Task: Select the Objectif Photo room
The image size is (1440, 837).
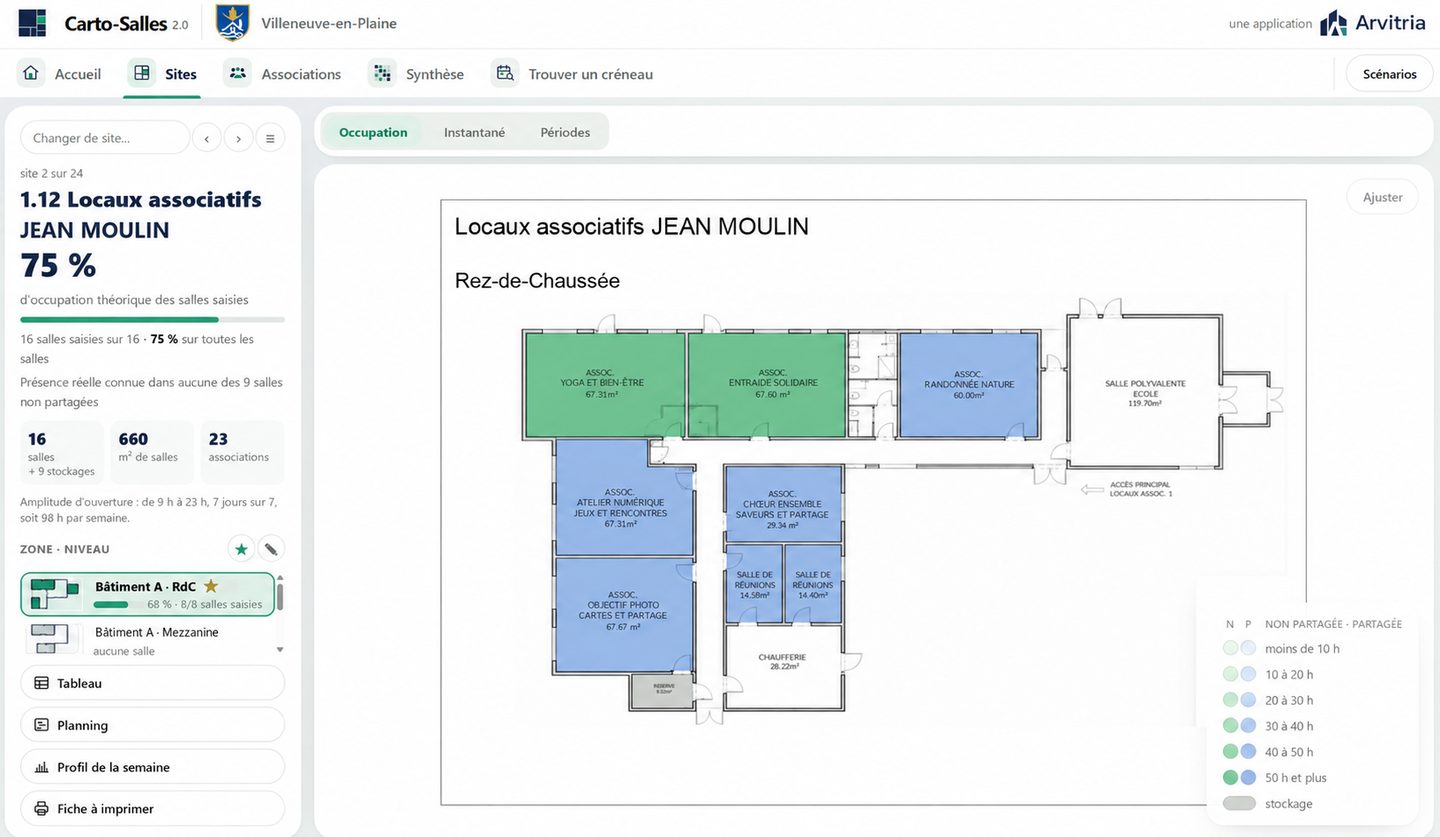Action: click(624, 614)
